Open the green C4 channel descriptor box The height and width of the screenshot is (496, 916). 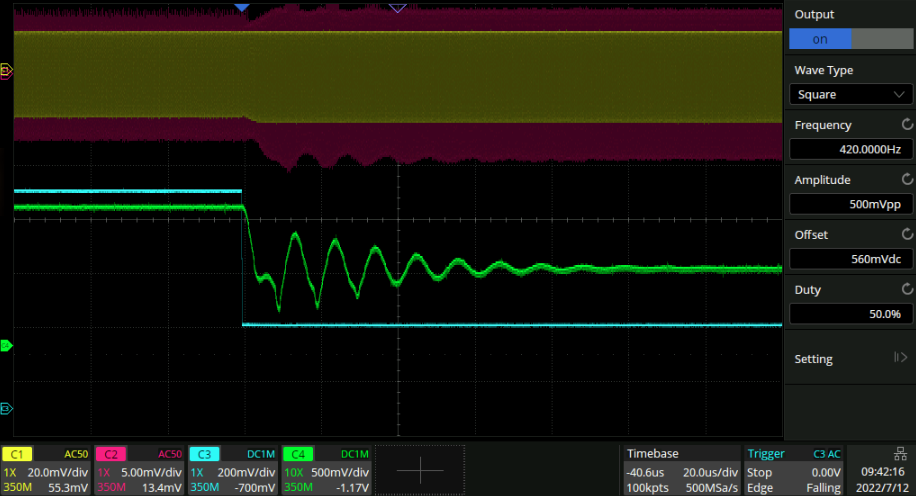click(326, 470)
